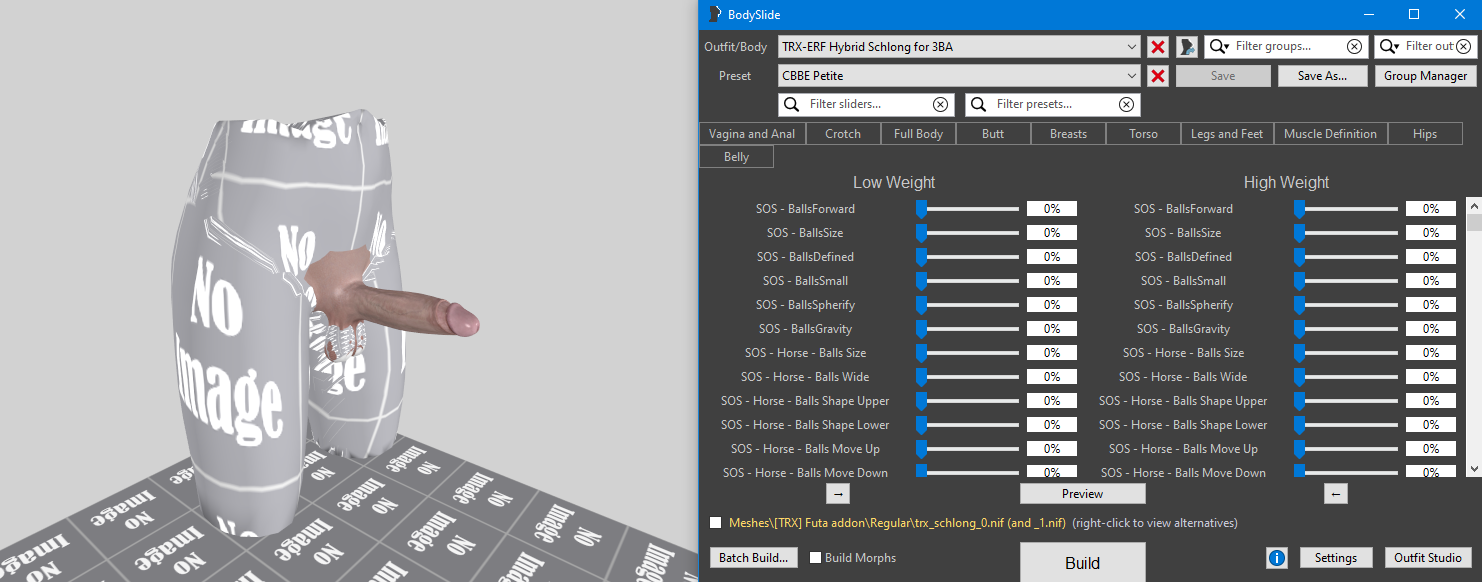Open Batch Build dialog
This screenshot has width=1482, height=582.
tap(755, 558)
